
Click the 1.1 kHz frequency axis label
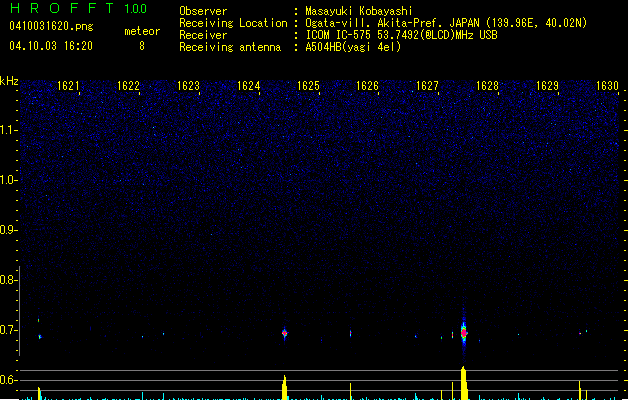8,130
